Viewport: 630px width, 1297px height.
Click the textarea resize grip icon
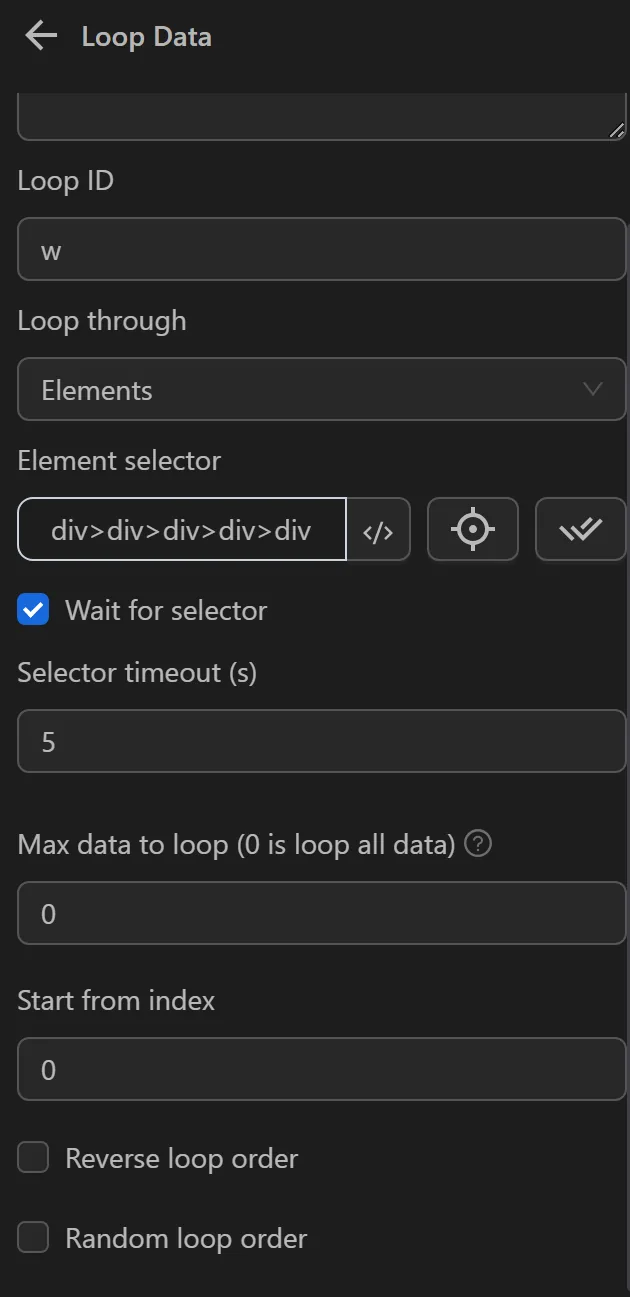point(618,128)
